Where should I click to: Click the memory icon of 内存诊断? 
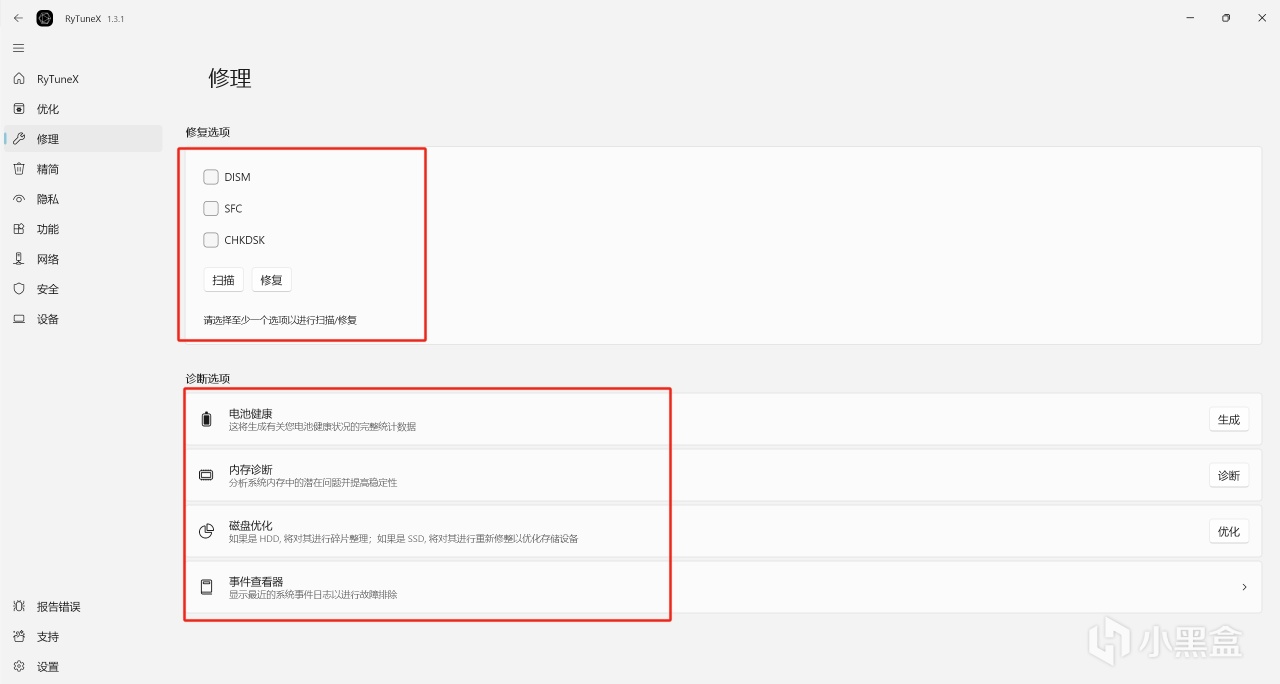click(x=206, y=475)
